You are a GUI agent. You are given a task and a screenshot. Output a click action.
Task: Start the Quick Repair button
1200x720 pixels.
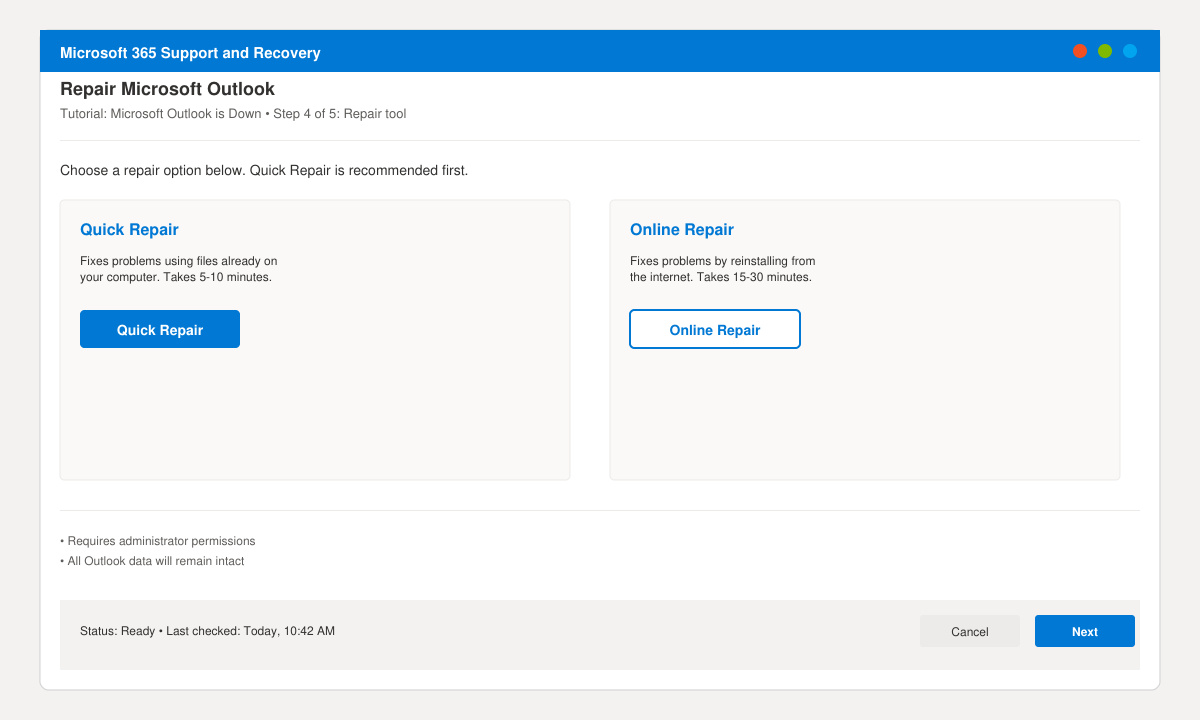(x=160, y=329)
